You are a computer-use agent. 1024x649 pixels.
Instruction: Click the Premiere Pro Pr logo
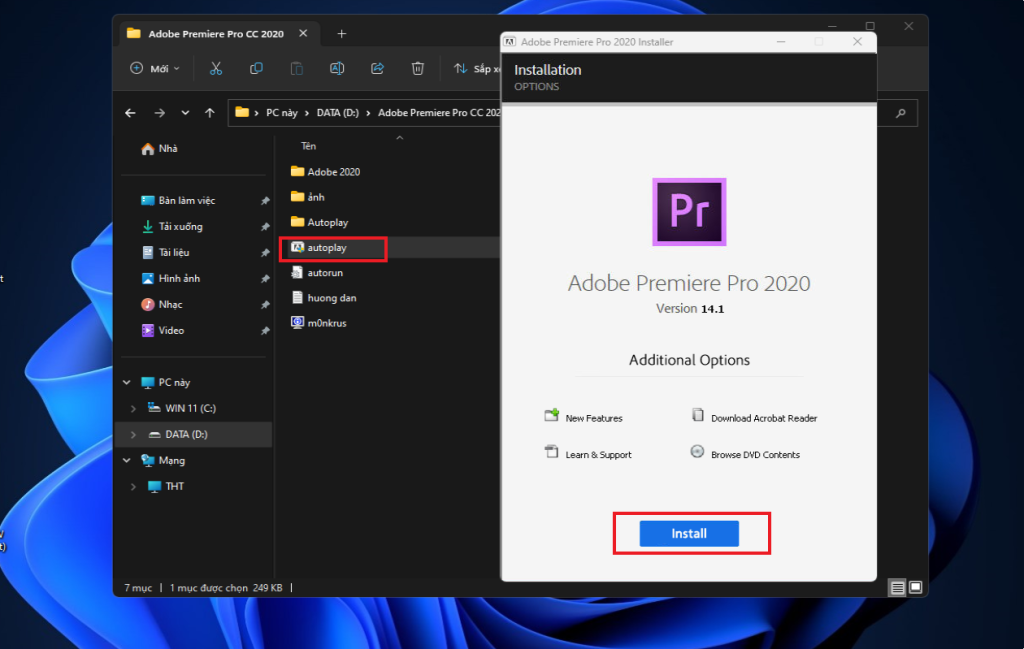[x=689, y=212]
